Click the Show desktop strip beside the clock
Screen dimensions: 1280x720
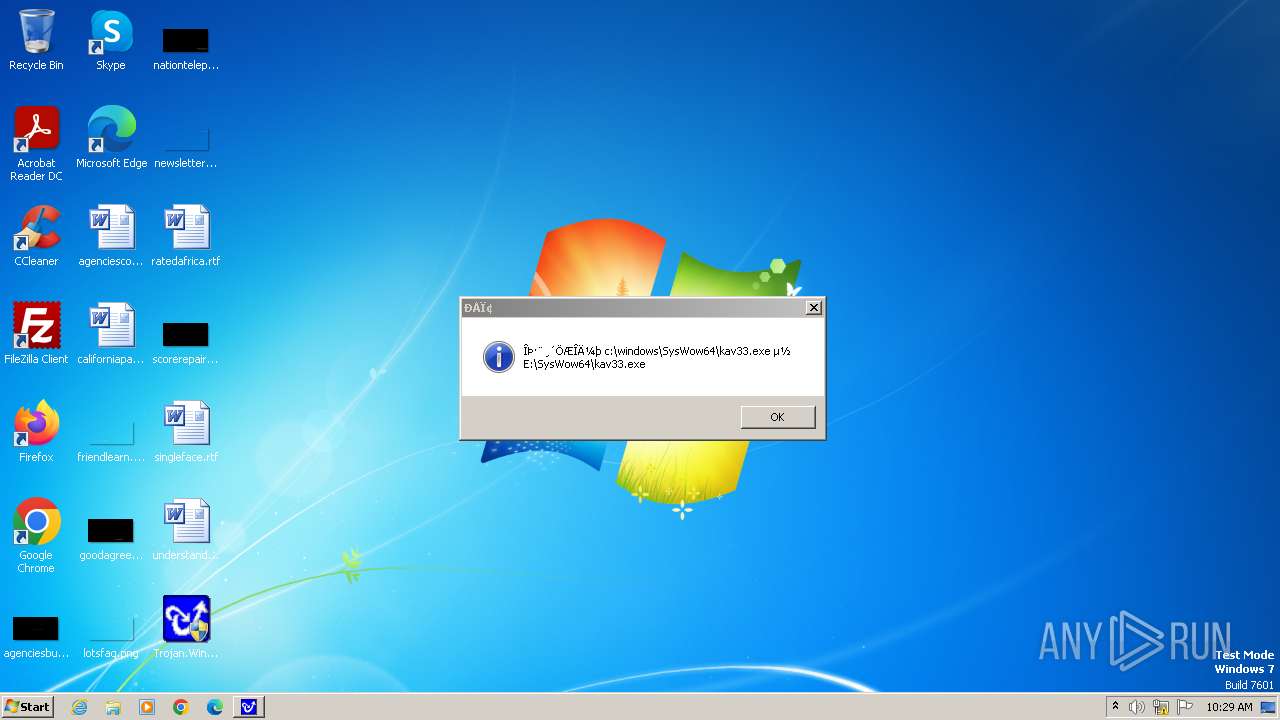click(1269, 707)
